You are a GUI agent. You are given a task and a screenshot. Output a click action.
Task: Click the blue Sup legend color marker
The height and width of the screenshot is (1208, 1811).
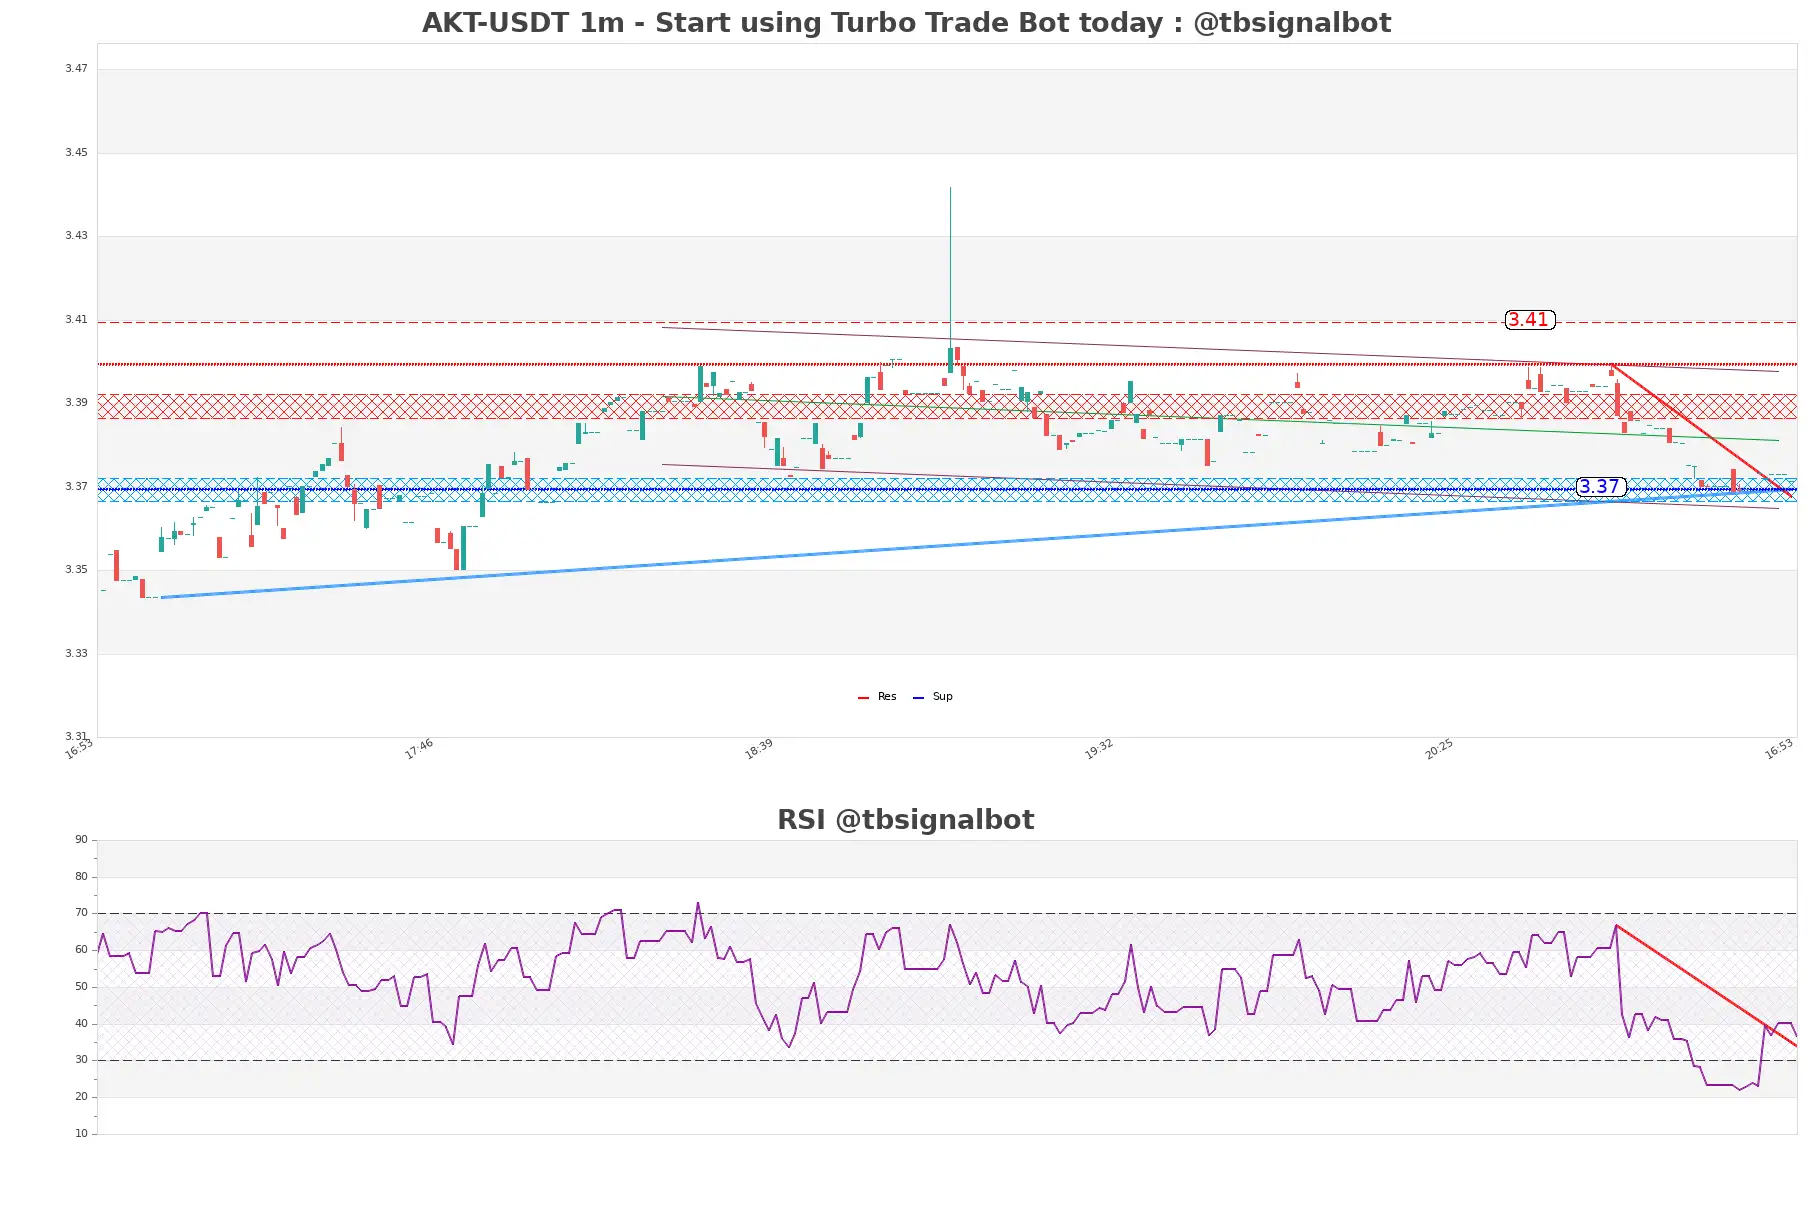(918, 698)
